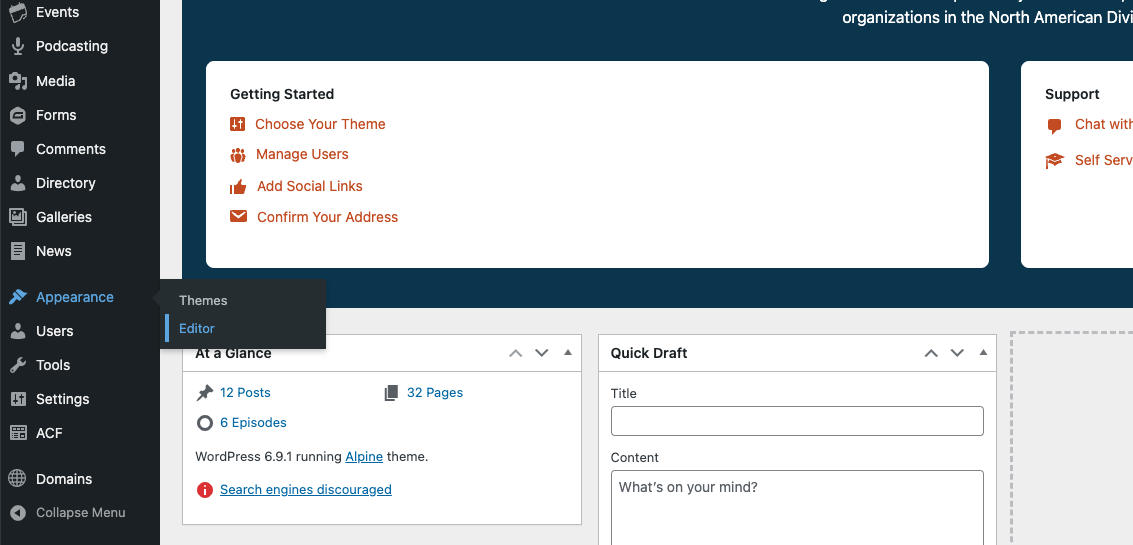Open the 32 Pages link
Viewport: 1133px width, 545px height.
pyautogui.click(x=435, y=393)
